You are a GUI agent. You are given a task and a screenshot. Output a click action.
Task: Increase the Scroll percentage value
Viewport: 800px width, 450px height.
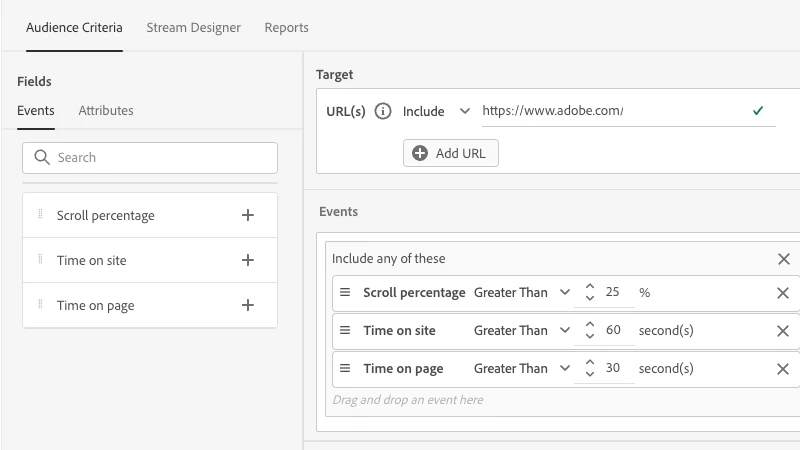[590, 287]
